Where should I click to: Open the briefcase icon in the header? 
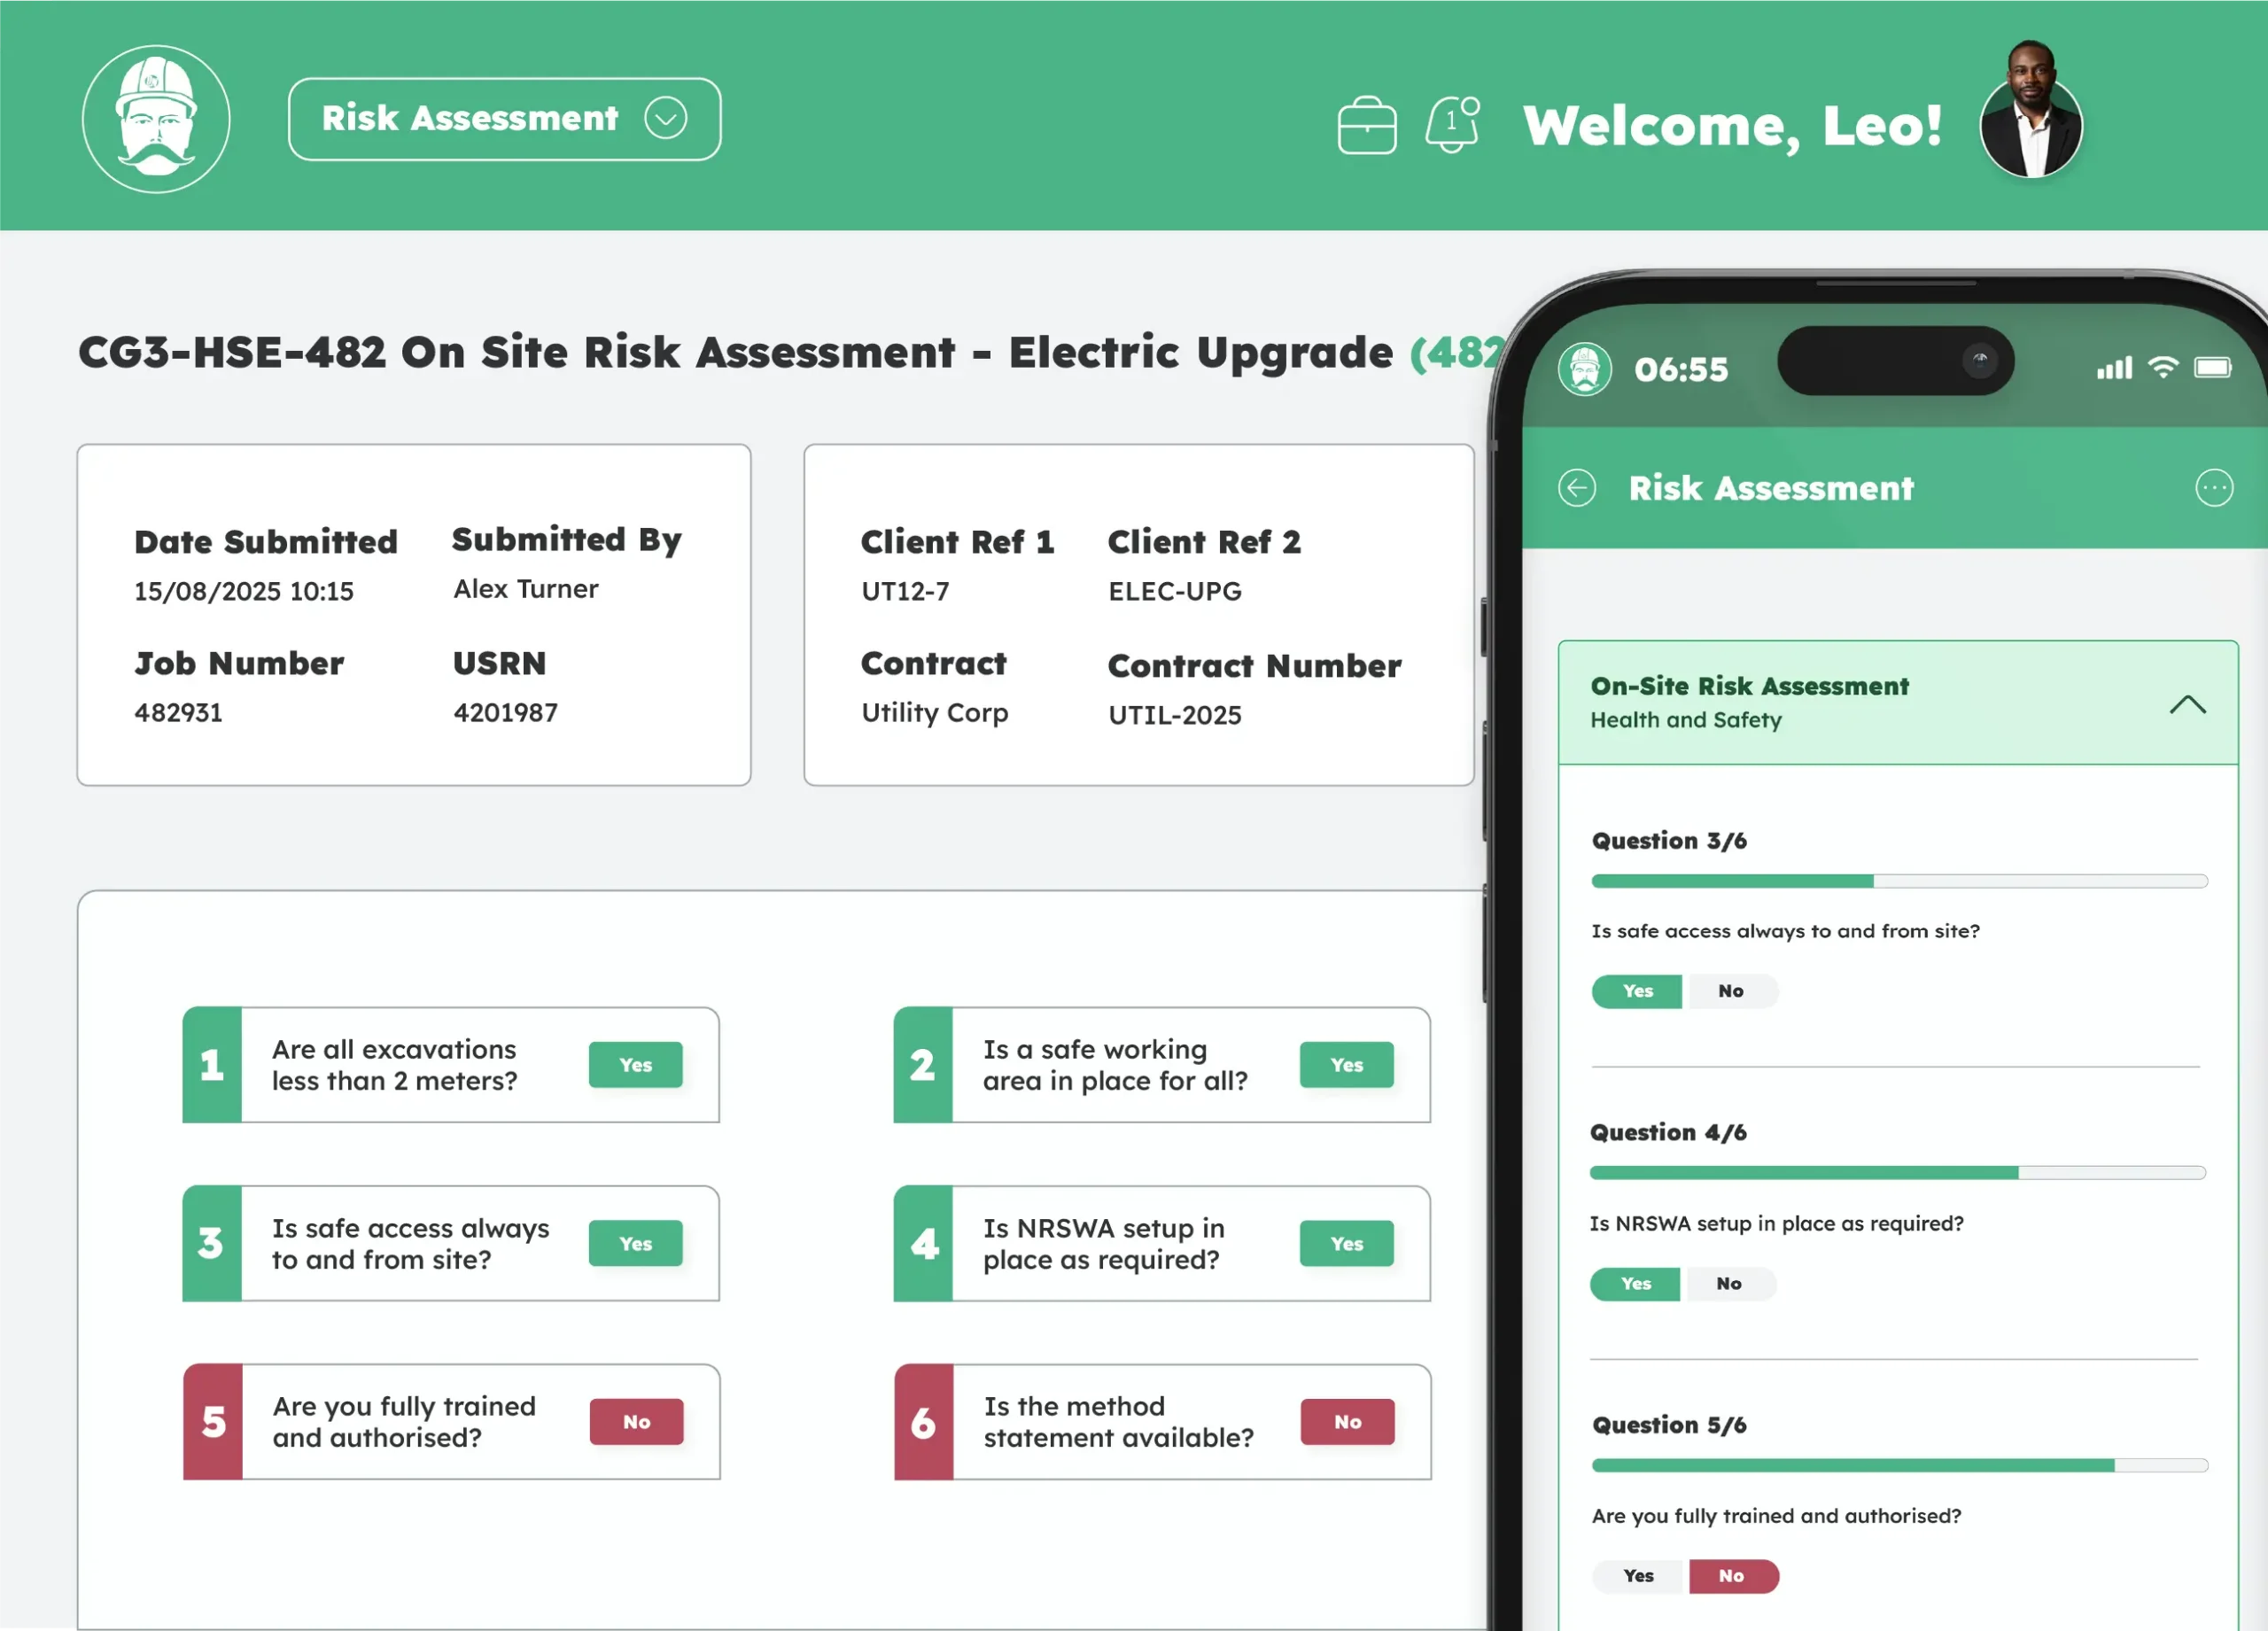point(1366,125)
